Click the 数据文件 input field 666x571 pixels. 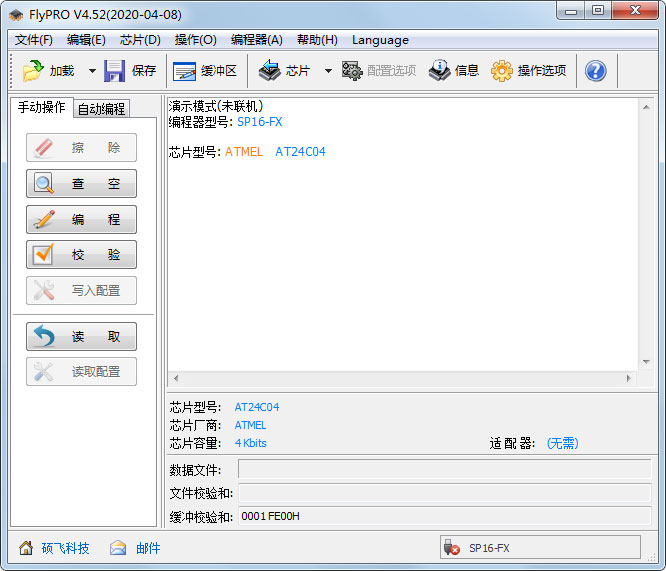(444, 469)
